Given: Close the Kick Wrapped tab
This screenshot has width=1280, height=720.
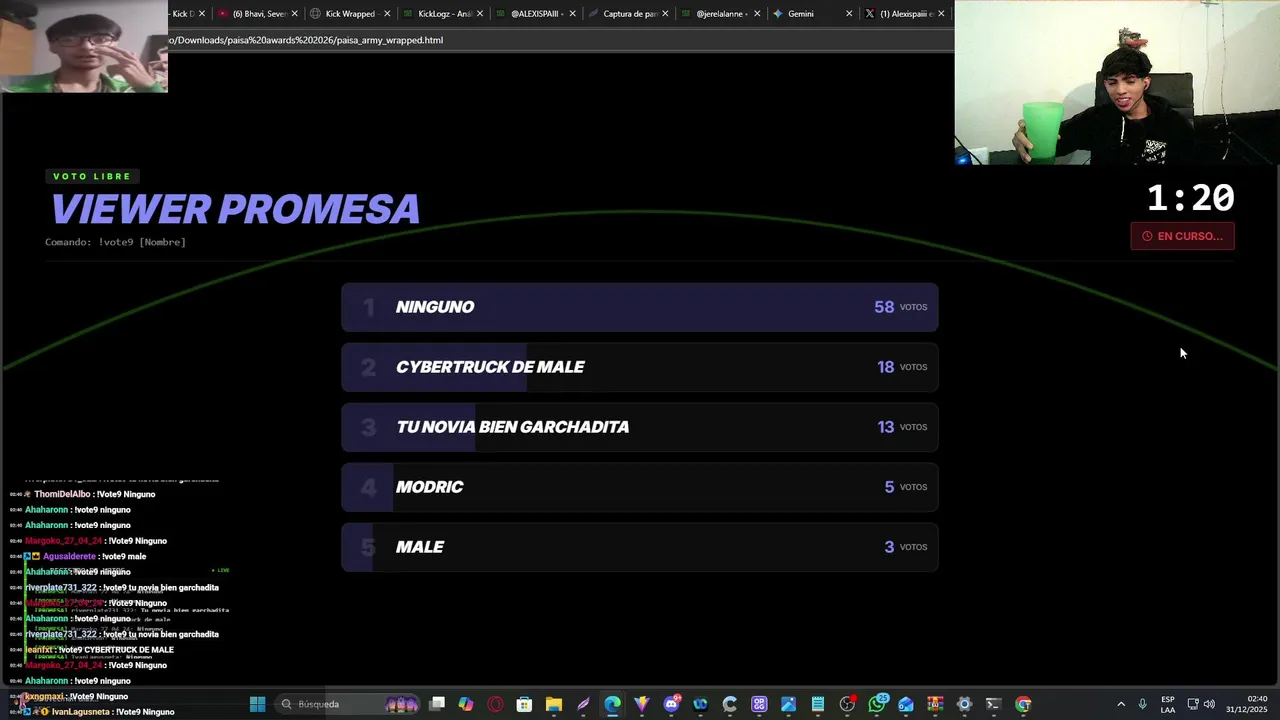Looking at the screenshot, I should pyautogui.click(x=385, y=14).
